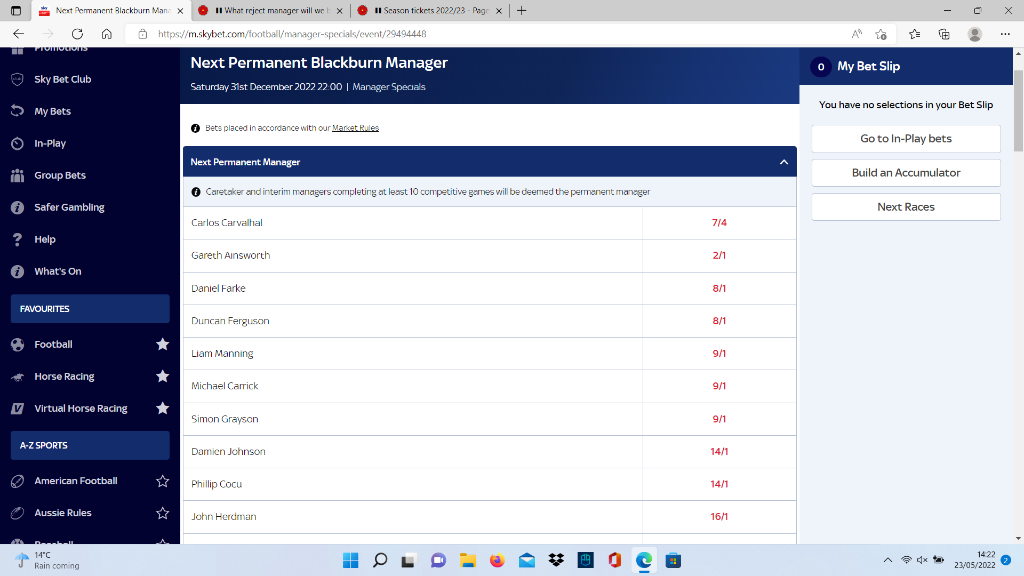1024x576 pixels.
Task: Open Dropbox from the taskbar
Action: [x=556, y=560]
